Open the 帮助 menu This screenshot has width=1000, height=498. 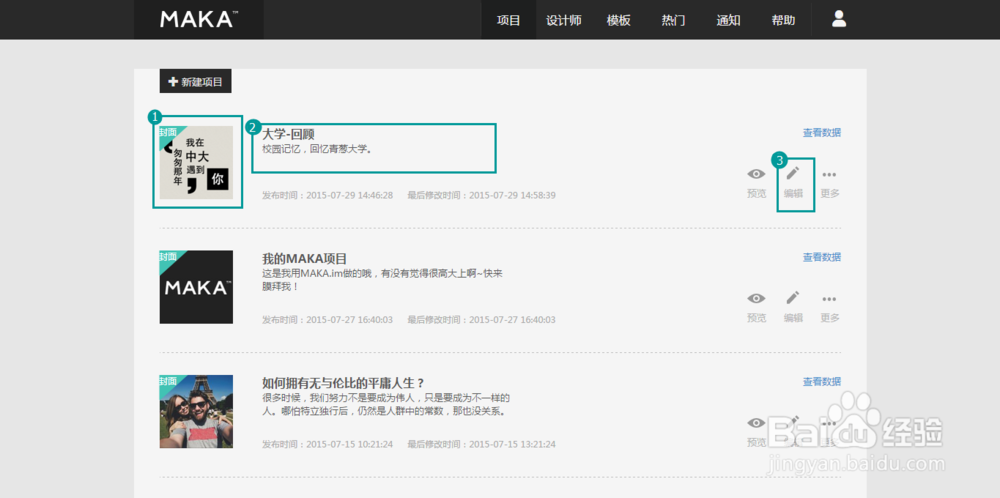click(783, 20)
